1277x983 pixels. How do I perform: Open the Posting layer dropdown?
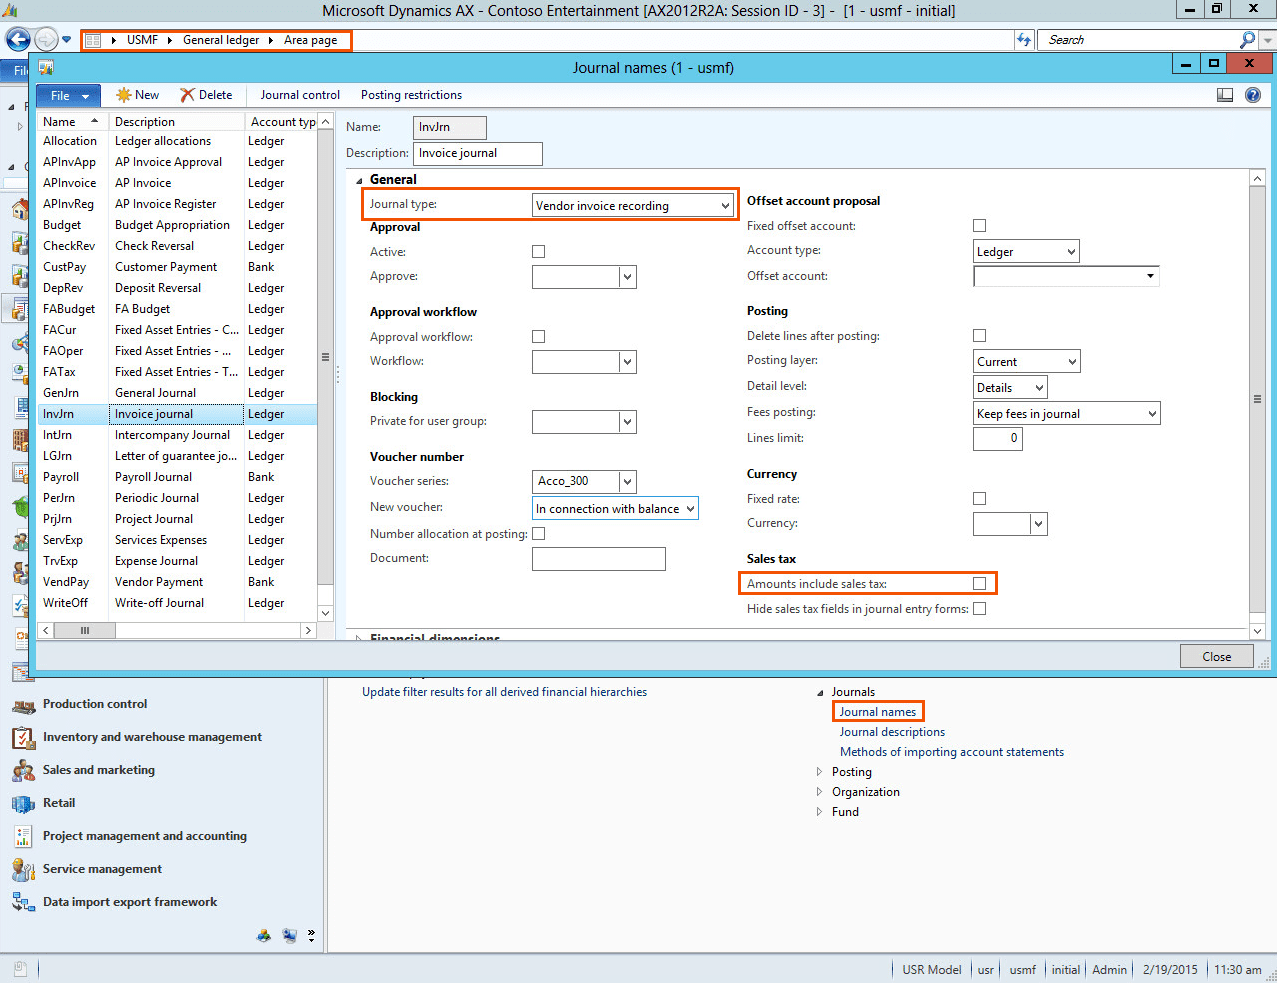(1071, 362)
